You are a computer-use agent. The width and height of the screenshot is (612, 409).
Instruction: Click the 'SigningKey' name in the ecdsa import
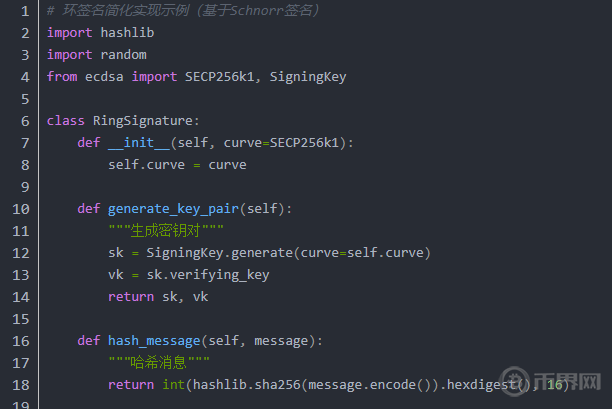pyautogui.click(x=308, y=77)
